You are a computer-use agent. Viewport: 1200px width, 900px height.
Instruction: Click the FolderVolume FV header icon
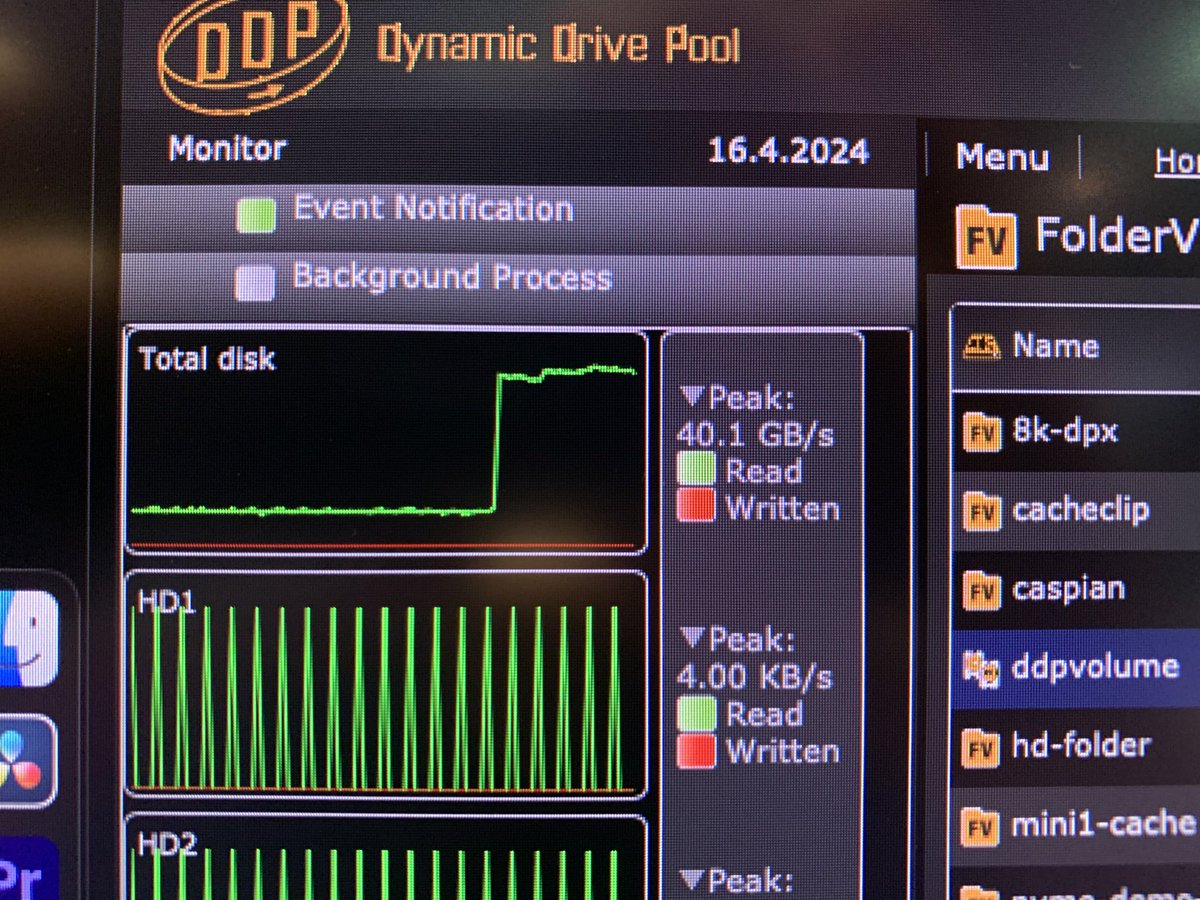(986, 237)
